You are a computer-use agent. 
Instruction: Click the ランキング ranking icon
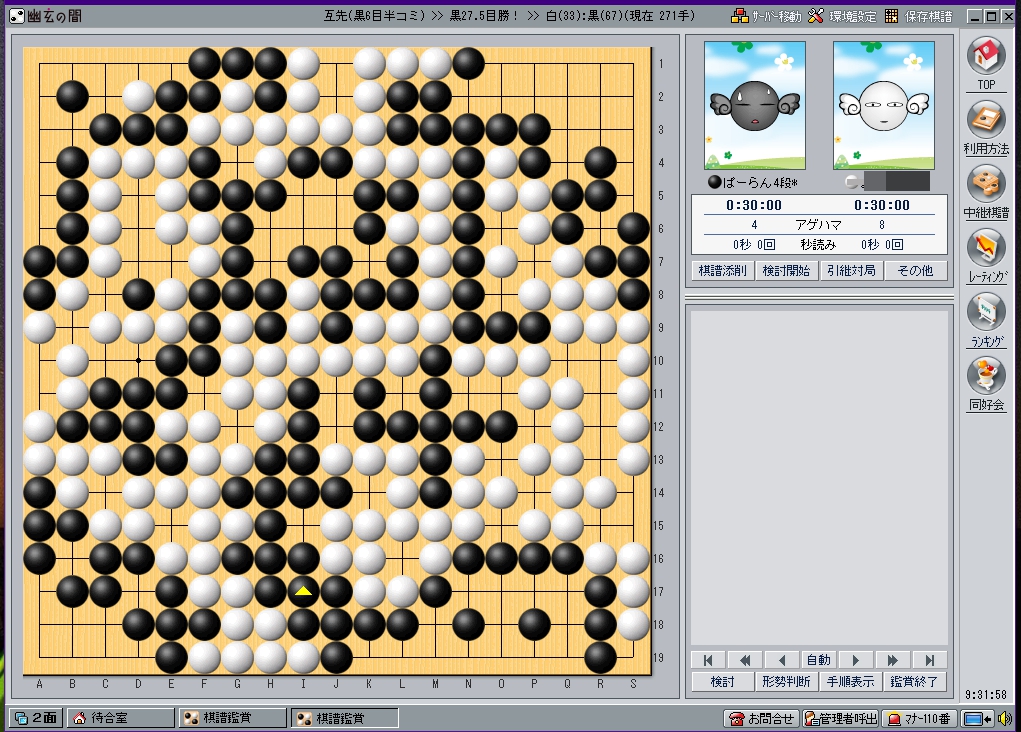(x=986, y=312)
